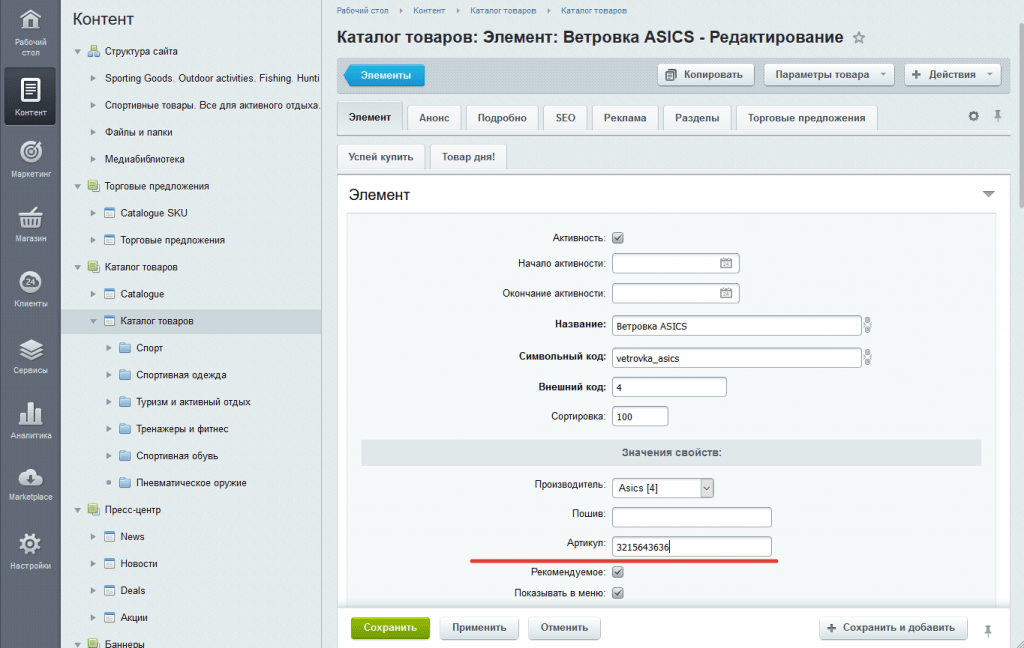Screen dimensions: 1024x648
Task: Click Пневматическое оружие folder icon
Action: tap(125, 483)
